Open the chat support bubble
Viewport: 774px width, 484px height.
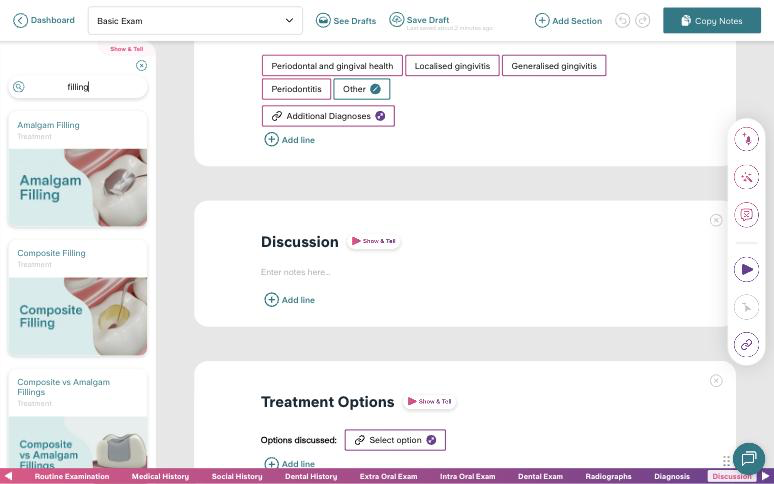click(x=749, y=458)
